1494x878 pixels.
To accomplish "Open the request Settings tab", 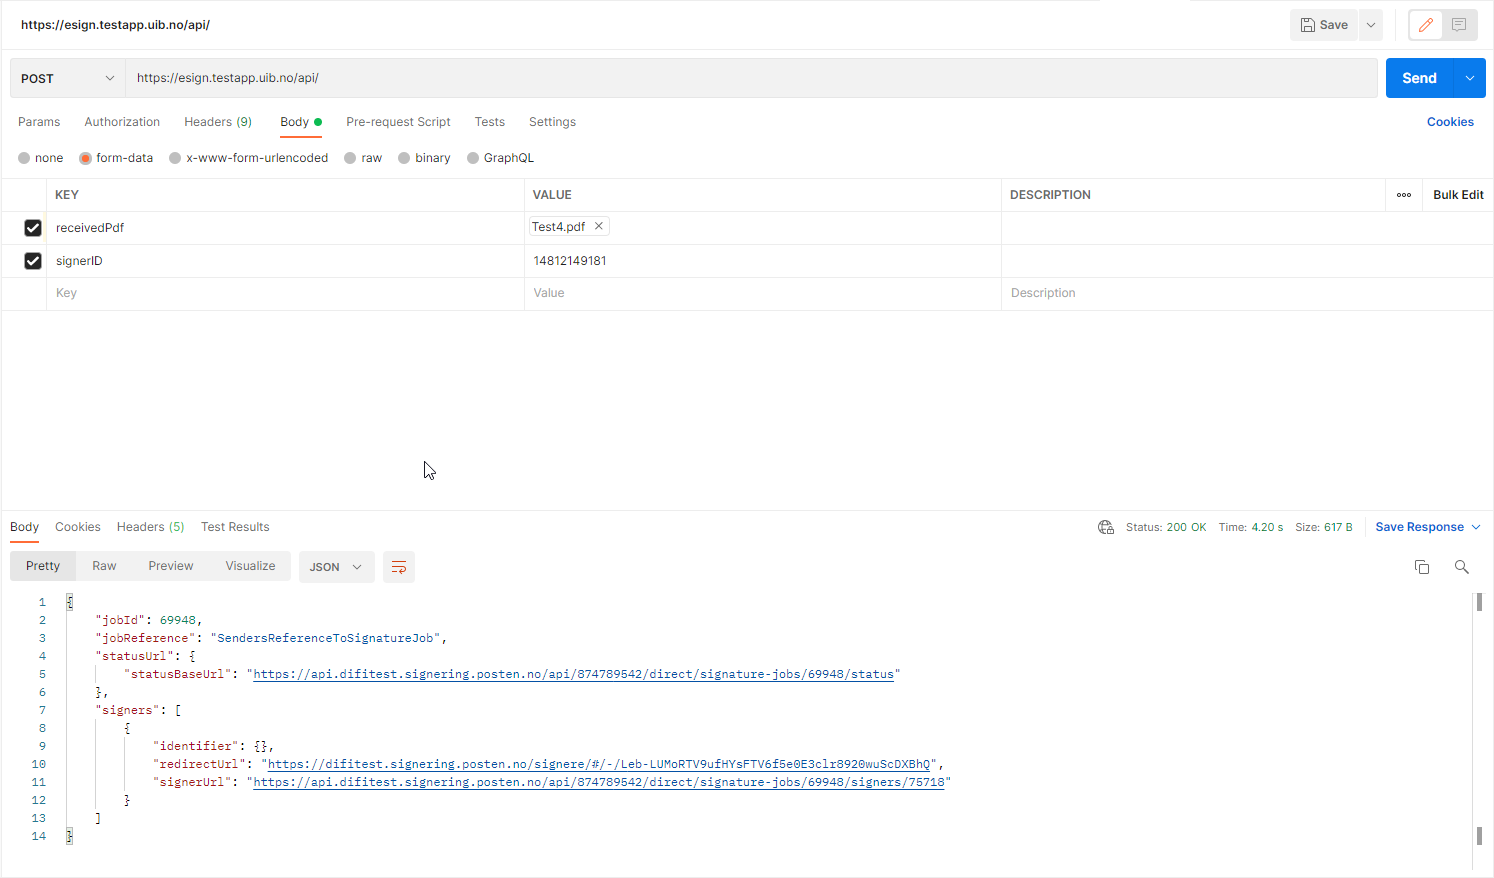I will point(552,122).
